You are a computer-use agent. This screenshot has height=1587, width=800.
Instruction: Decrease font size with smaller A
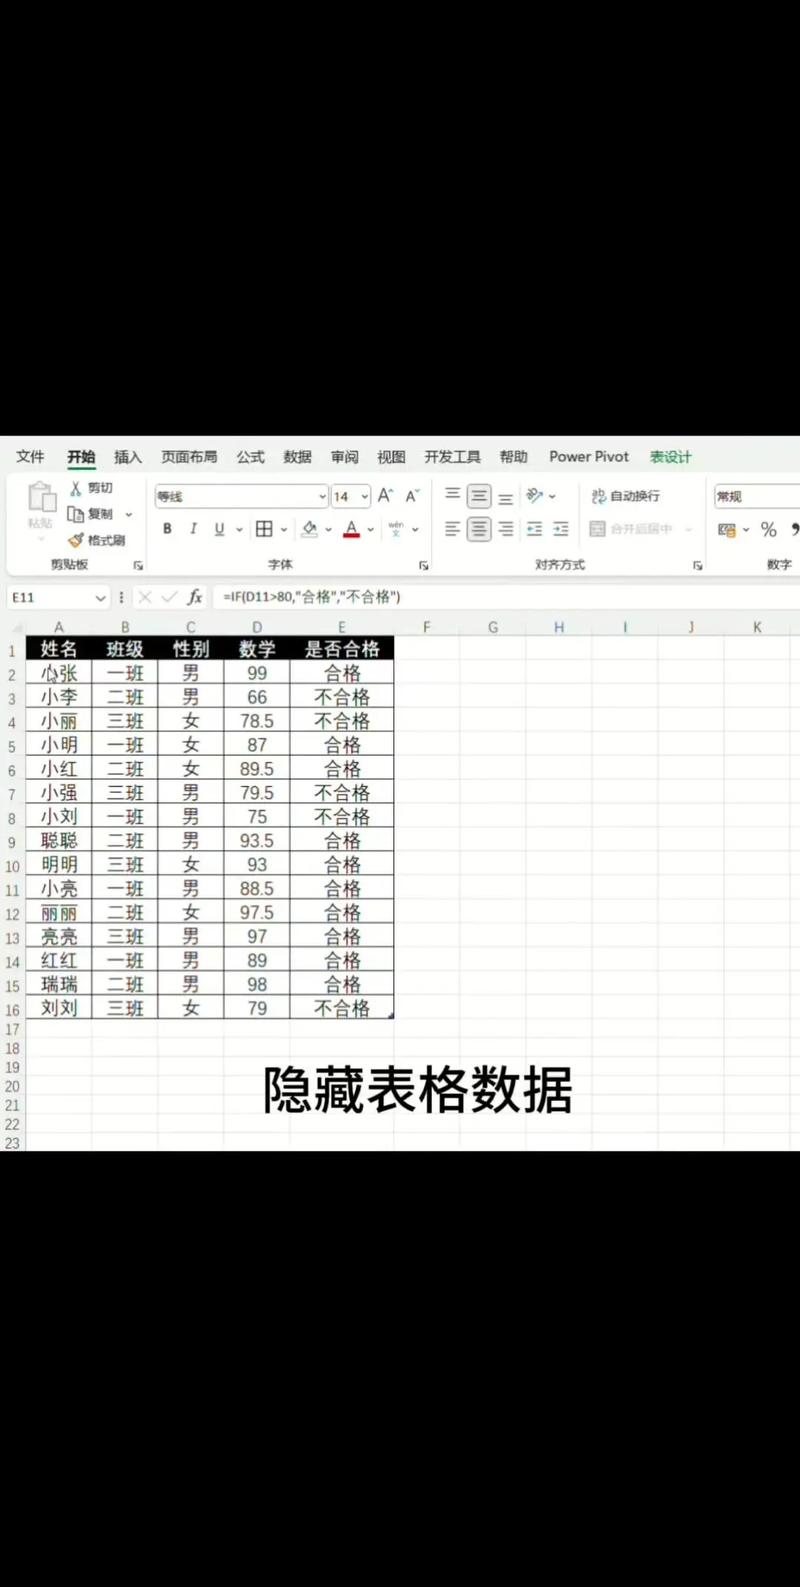click(x=412, y=496)
